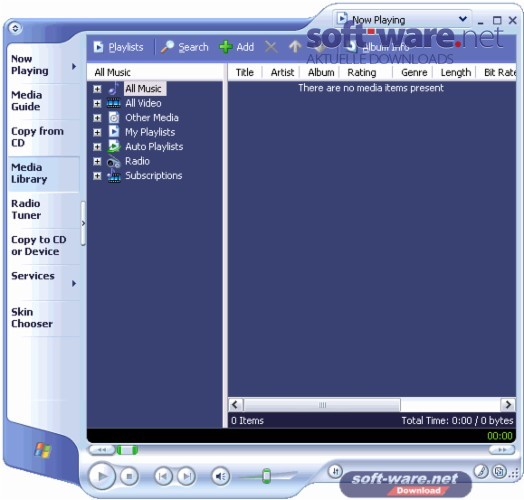Viewport: 524px width, 500px height.
Task: Click the rewind button on seek bar
Action: click(x=101, y=450)
